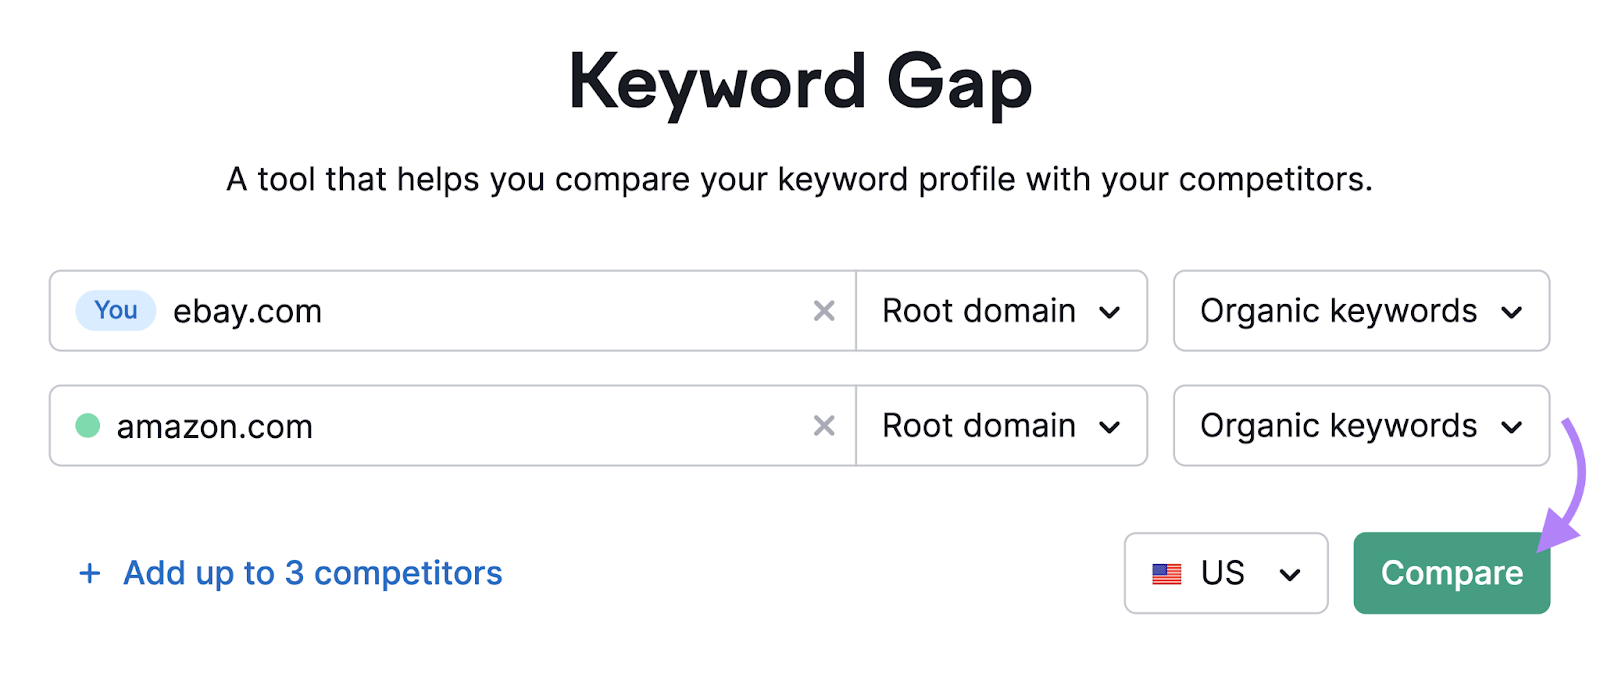
Task: Clear the ebay.com domain input
Action: pos(822,311)
